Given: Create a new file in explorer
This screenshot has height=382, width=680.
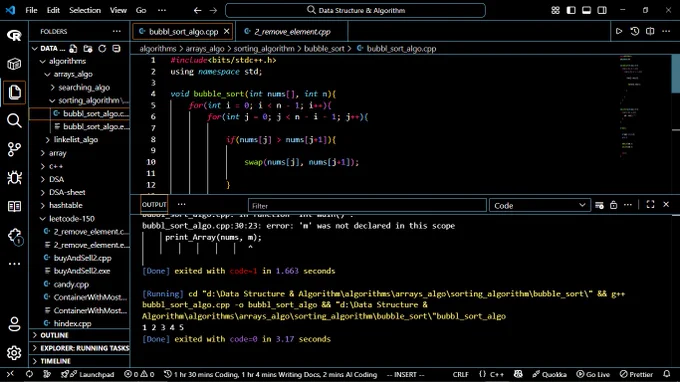Looking at the screenshot, I should [73, 49].
